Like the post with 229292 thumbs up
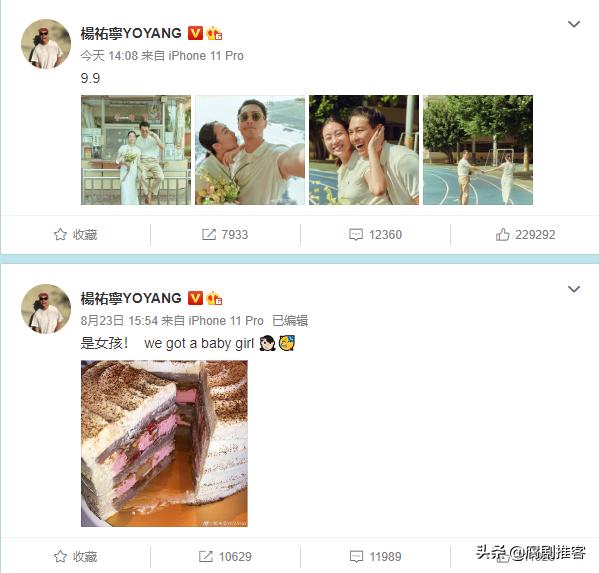 click(502, 234)
